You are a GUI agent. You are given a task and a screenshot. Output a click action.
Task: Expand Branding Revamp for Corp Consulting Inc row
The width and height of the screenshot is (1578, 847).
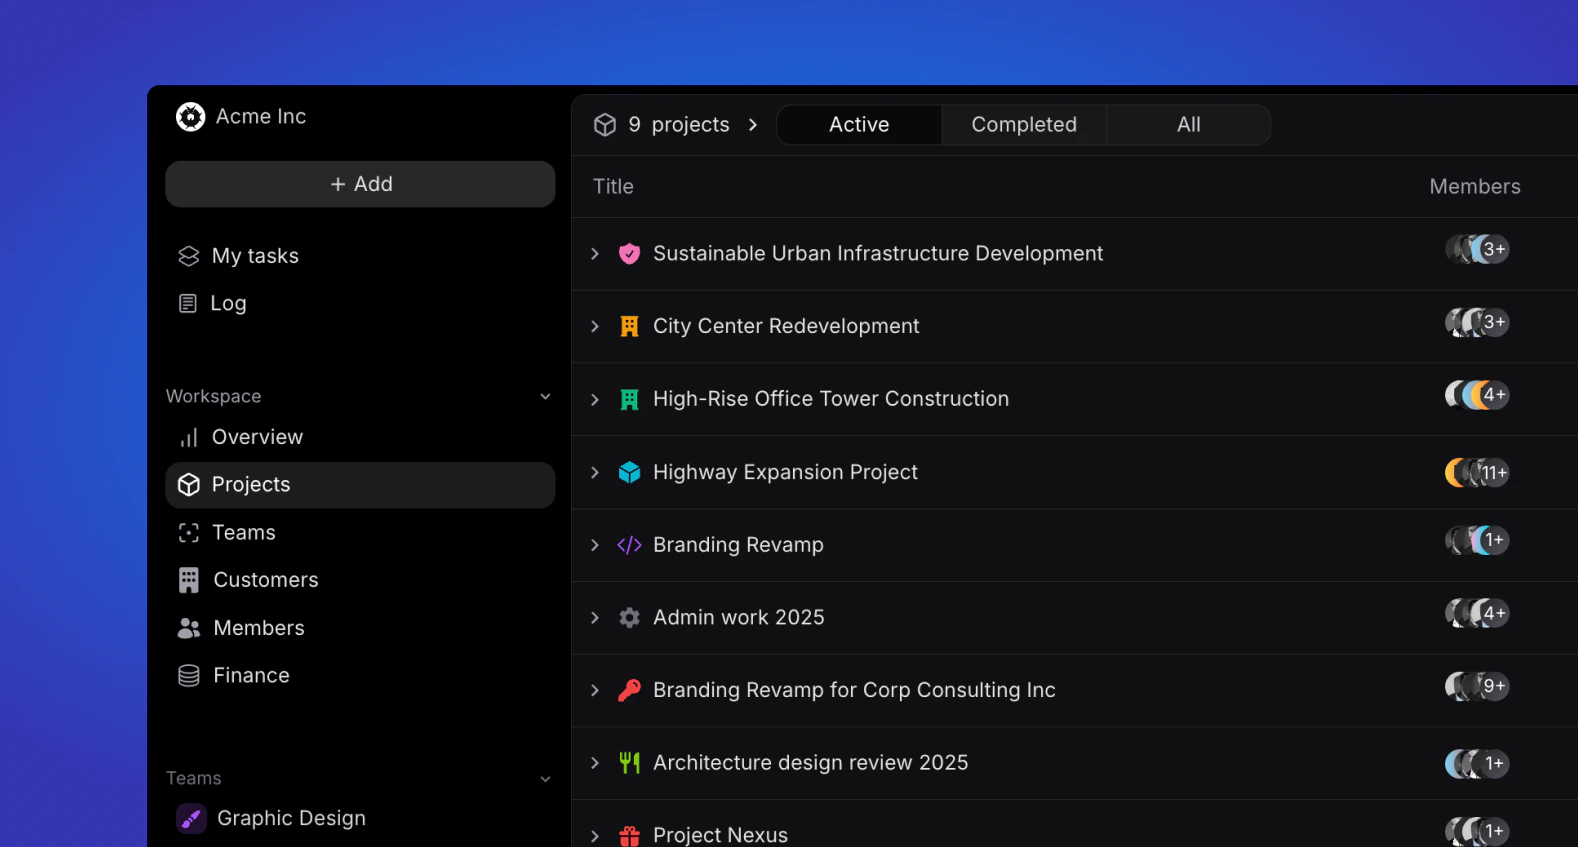[595, 690]
